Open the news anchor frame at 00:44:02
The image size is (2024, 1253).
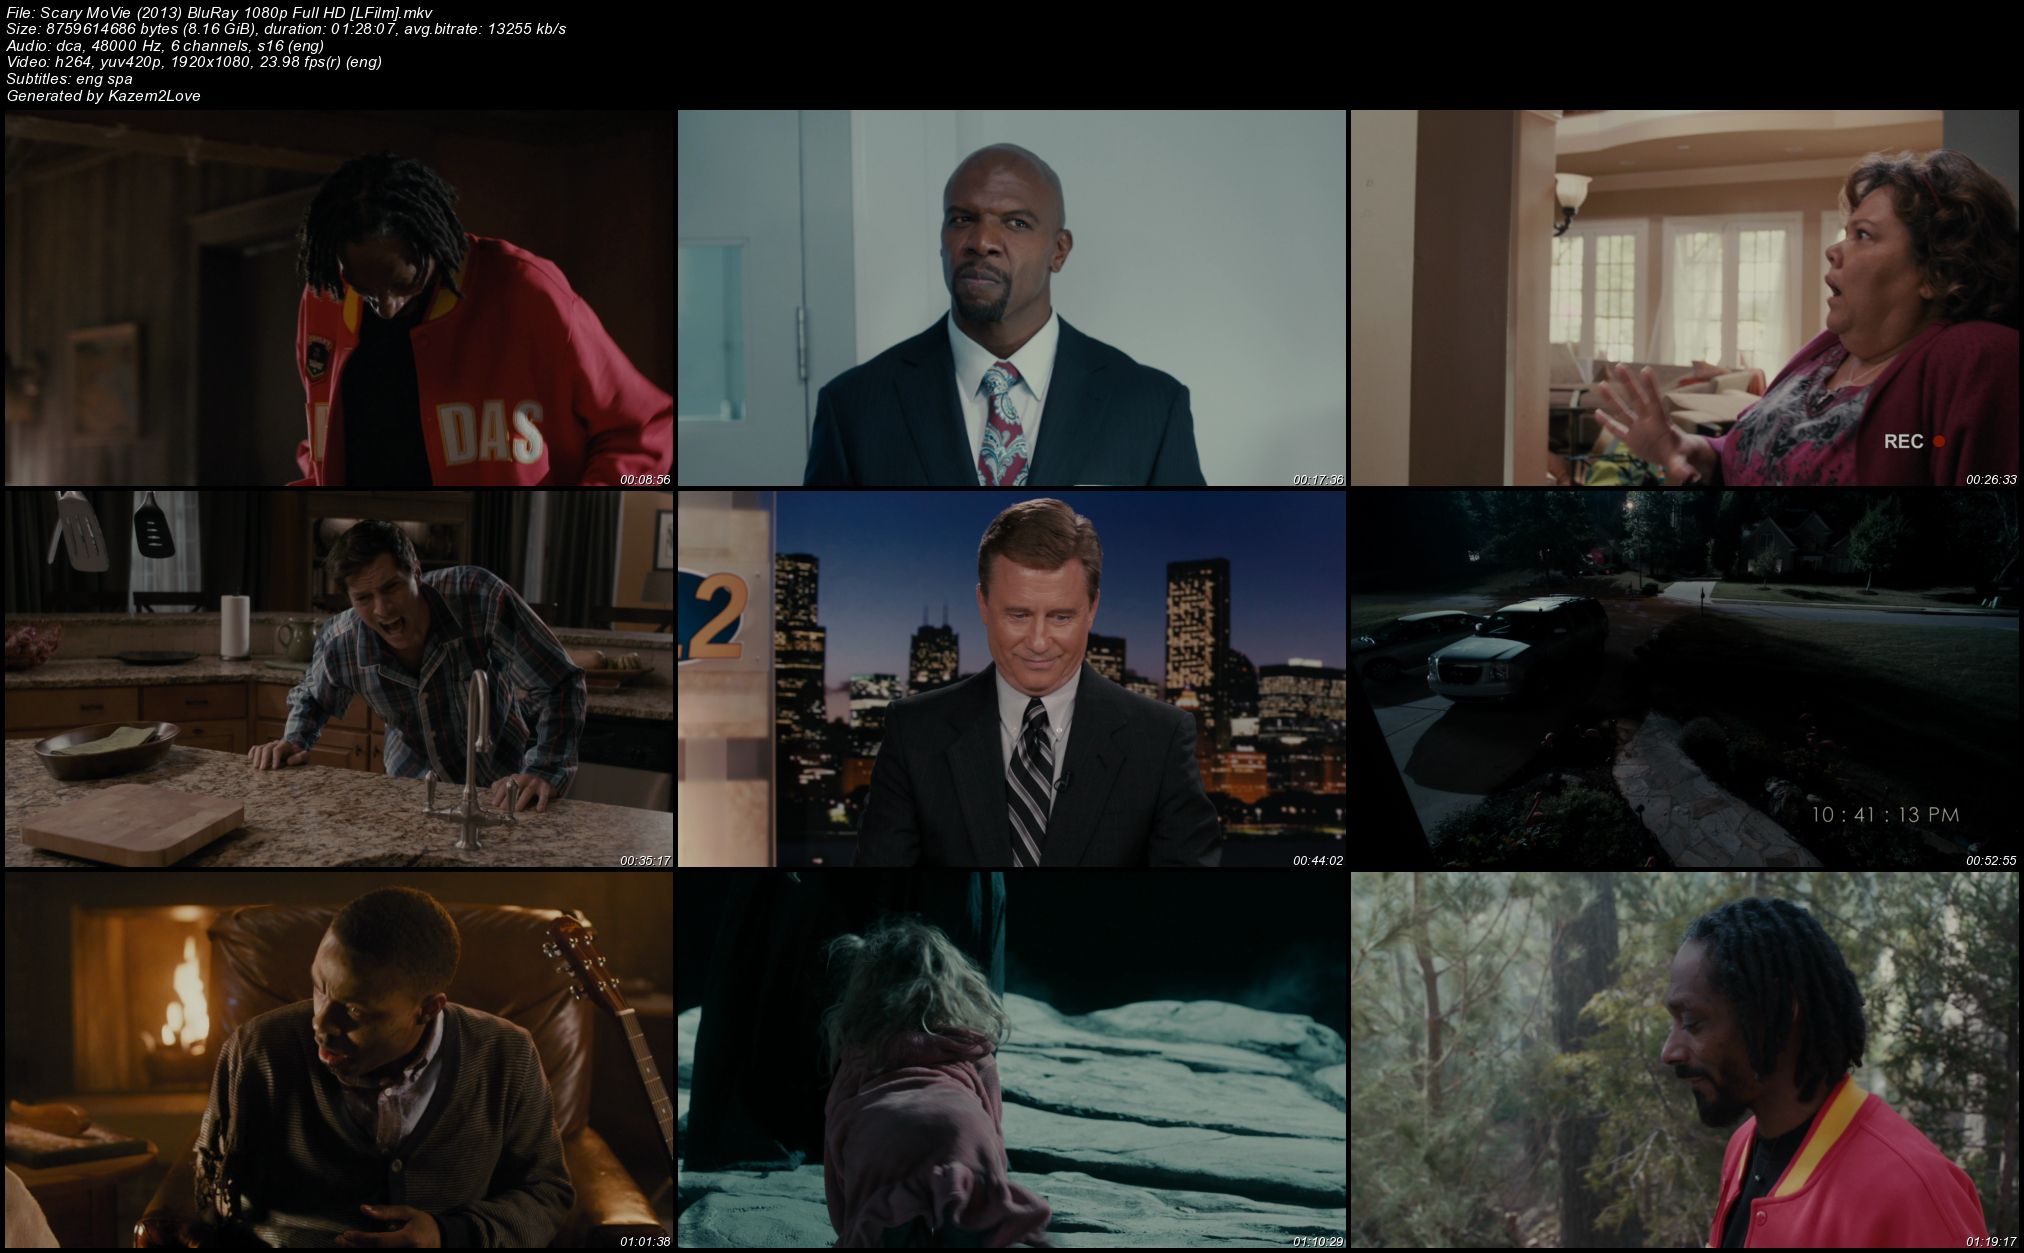[x=1011, y=679]
